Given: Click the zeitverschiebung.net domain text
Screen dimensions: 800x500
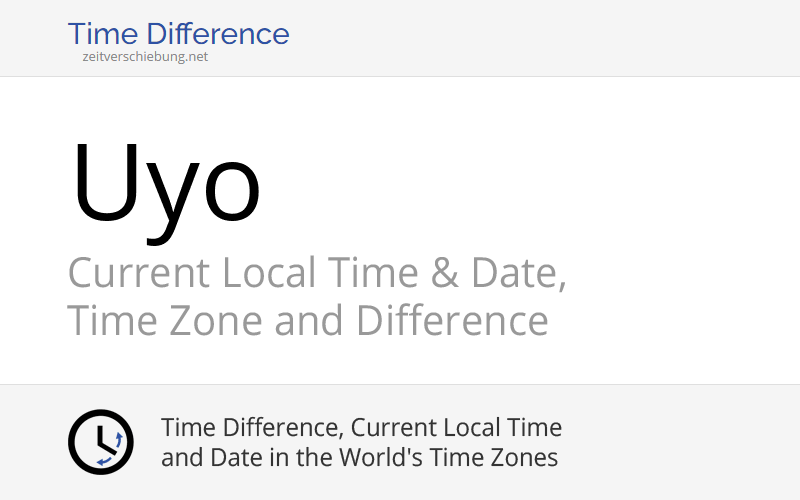Looking at the screenshot, I should pos(145,57).
